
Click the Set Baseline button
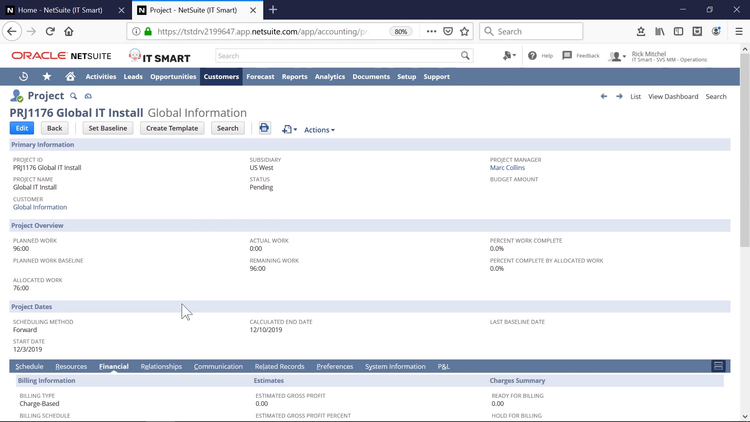point(108,128)
